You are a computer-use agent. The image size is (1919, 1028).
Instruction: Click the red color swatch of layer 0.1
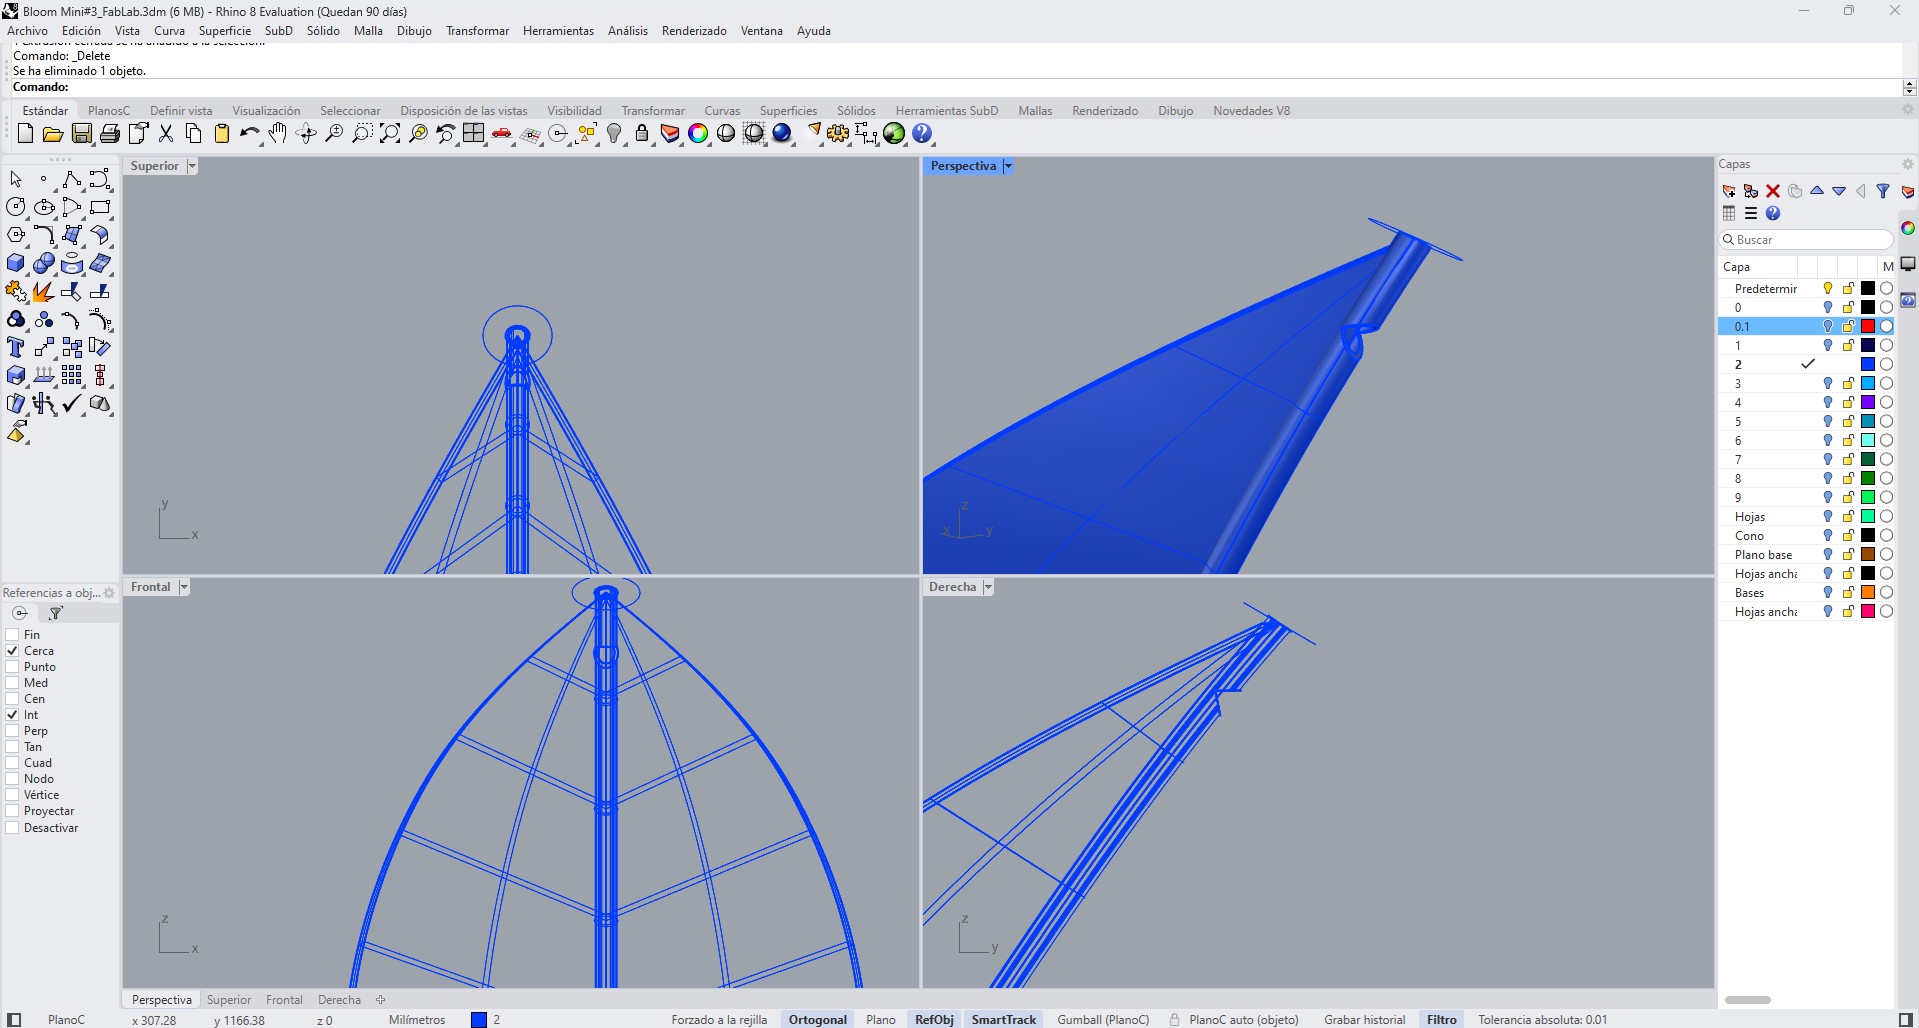1867,327
